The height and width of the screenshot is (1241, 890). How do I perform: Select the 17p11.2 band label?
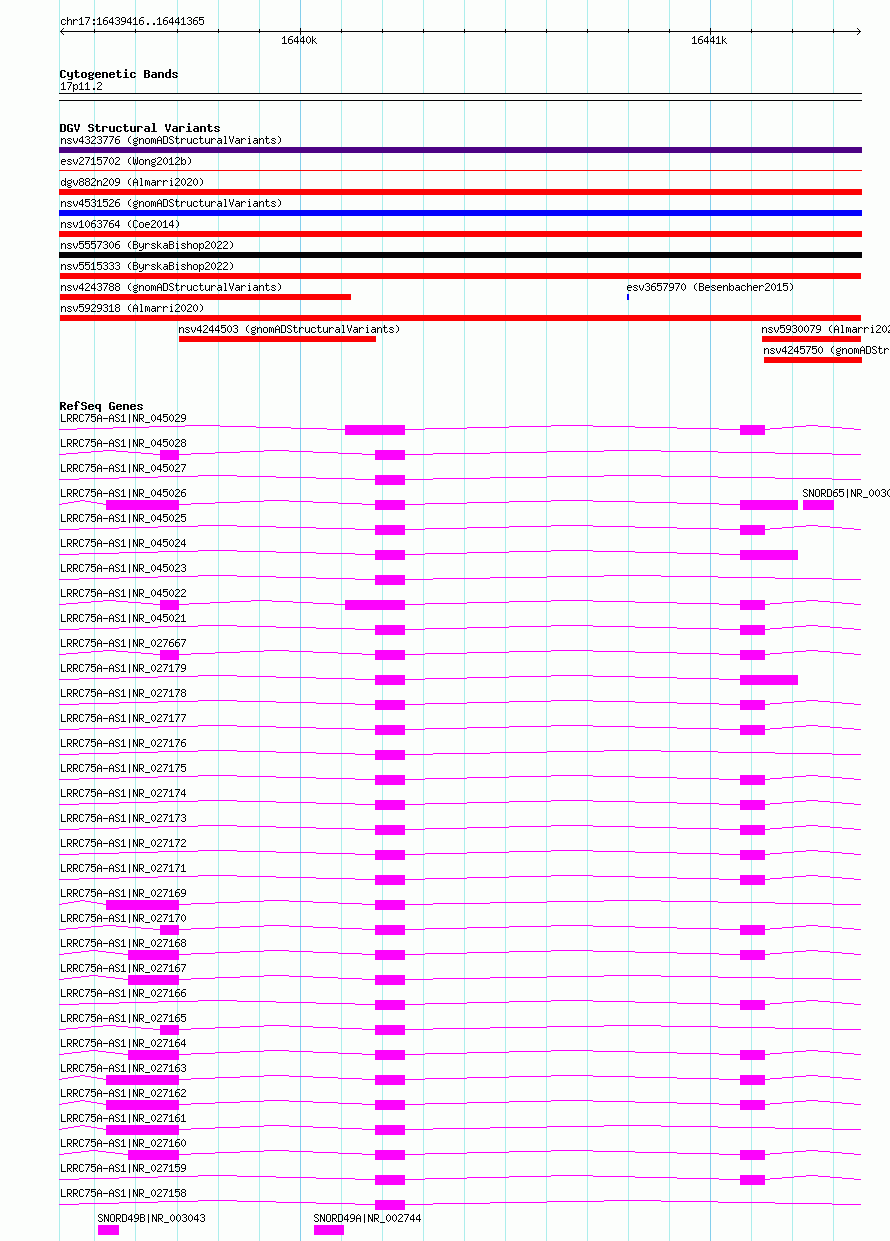(81, 86)
